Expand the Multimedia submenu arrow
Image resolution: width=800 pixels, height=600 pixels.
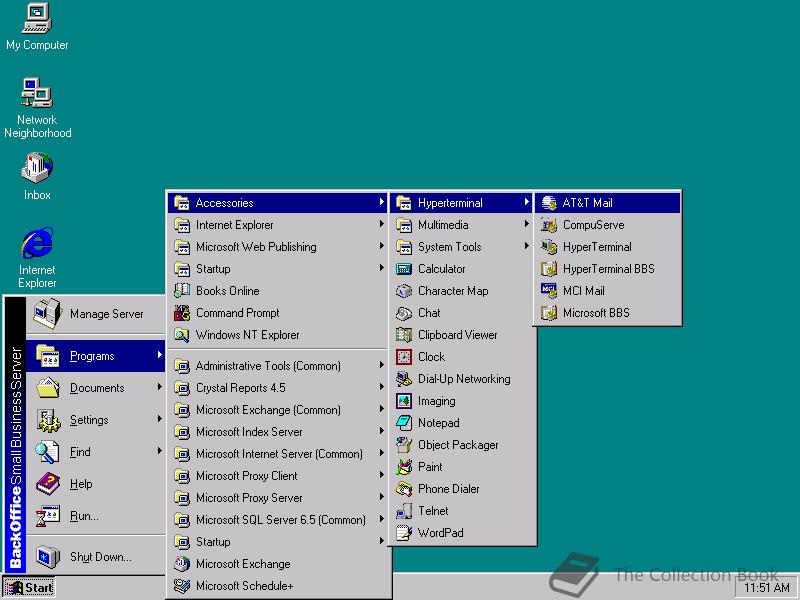(x=527, y=224)
